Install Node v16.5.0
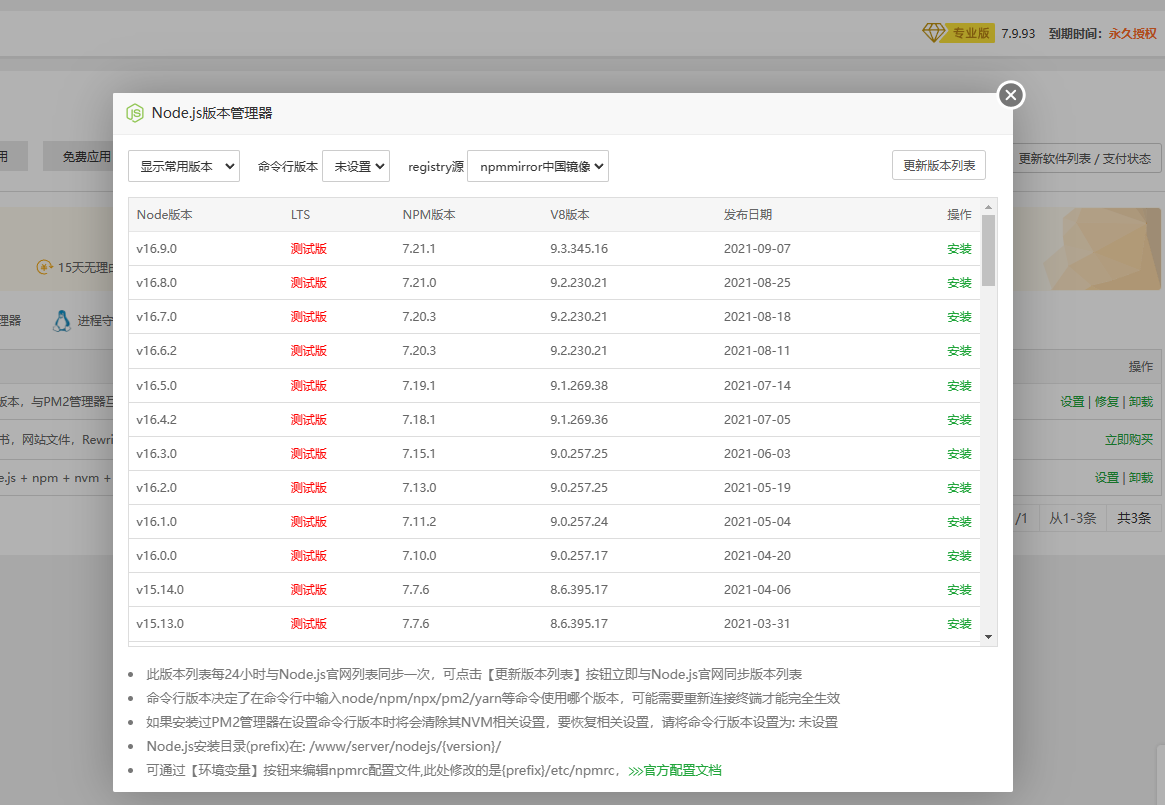This screenshot has width=1165, height=805. [959, 386]
